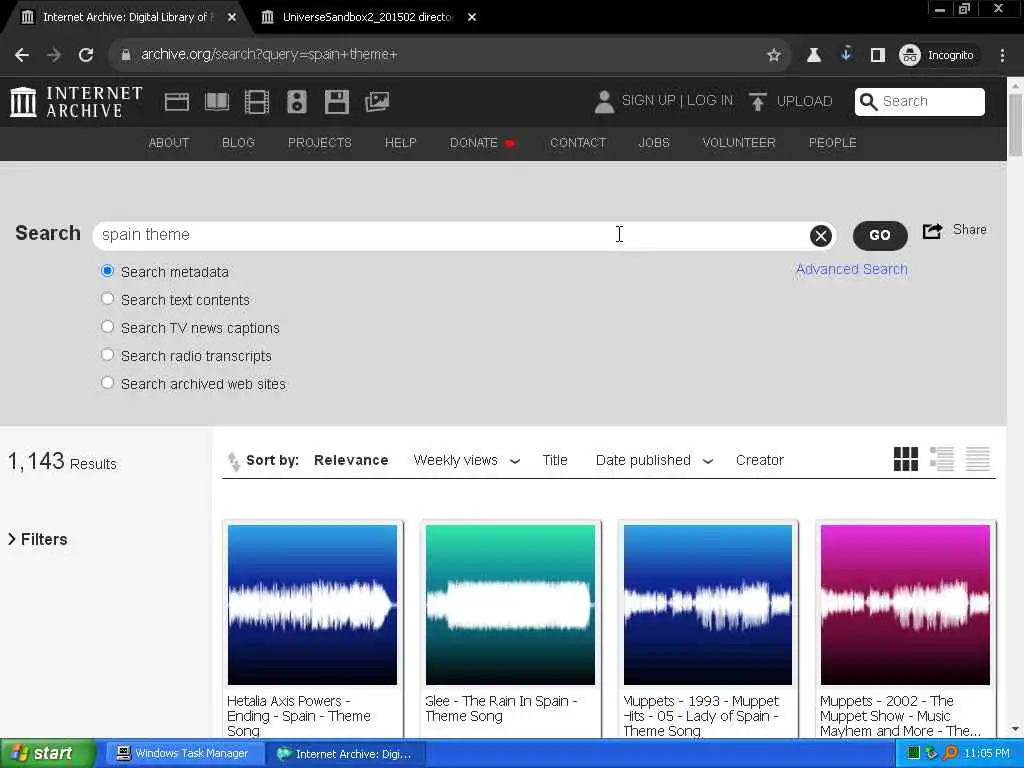This screenshot has height=768, width=1024.
Task: Switch to extended list view
Action: pos(942,459)
